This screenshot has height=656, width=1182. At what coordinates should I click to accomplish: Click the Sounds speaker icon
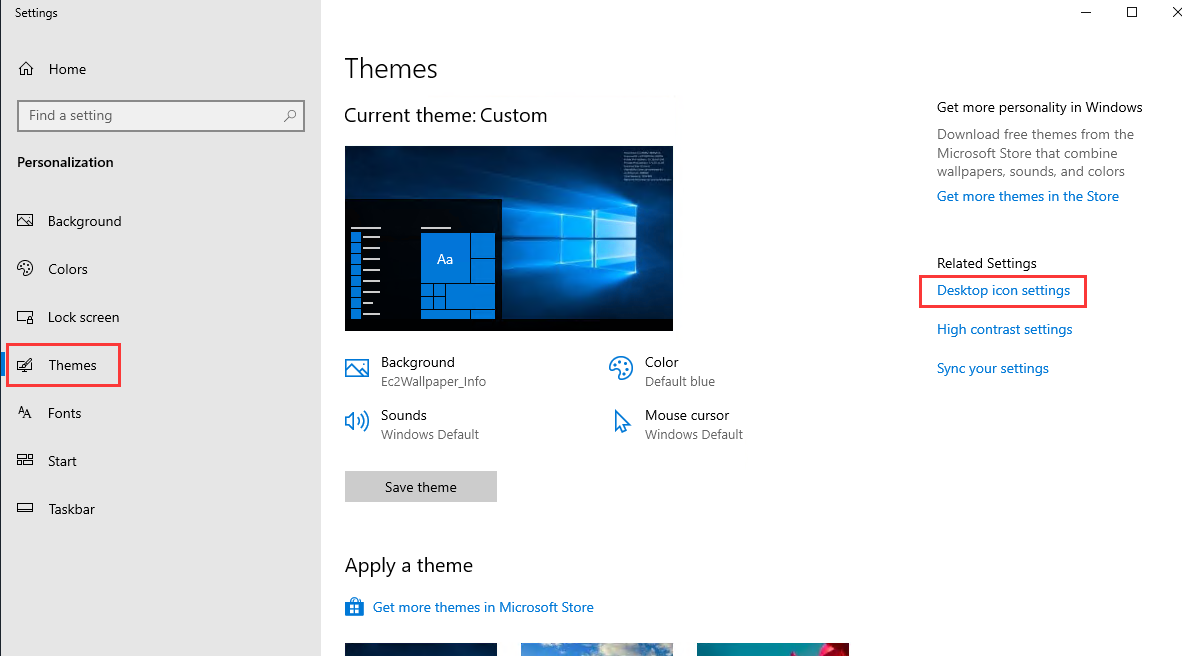tap(357, 421)
